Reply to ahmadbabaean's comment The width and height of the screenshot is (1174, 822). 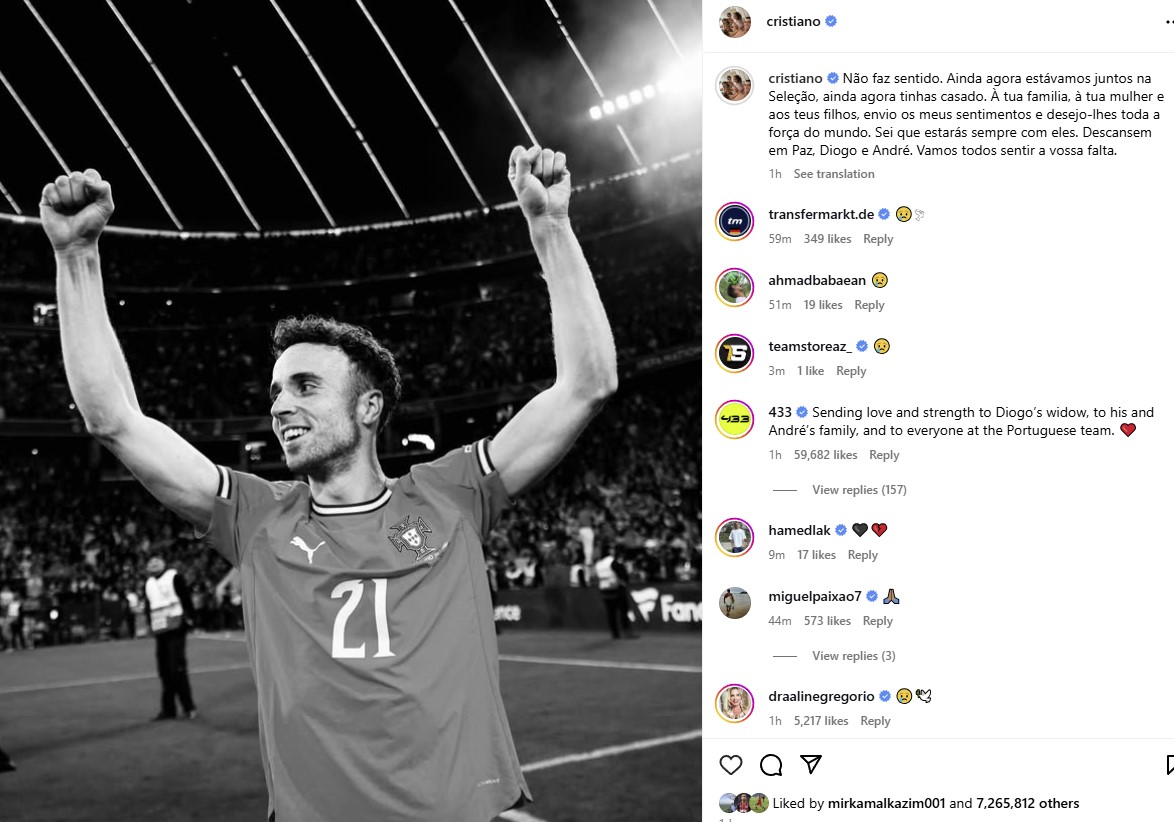[869, 305]
